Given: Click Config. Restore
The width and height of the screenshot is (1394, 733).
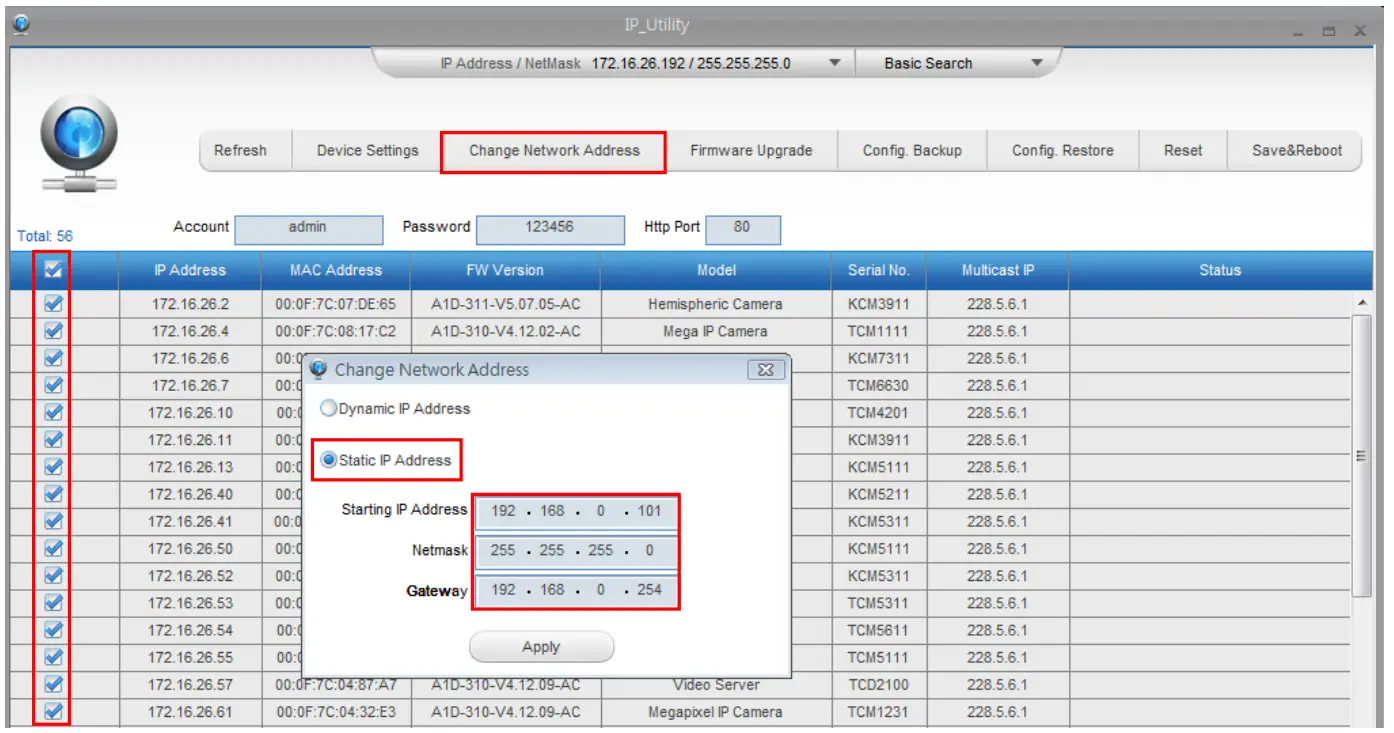Looking at the screenshot, I should tap(1062, 150).
